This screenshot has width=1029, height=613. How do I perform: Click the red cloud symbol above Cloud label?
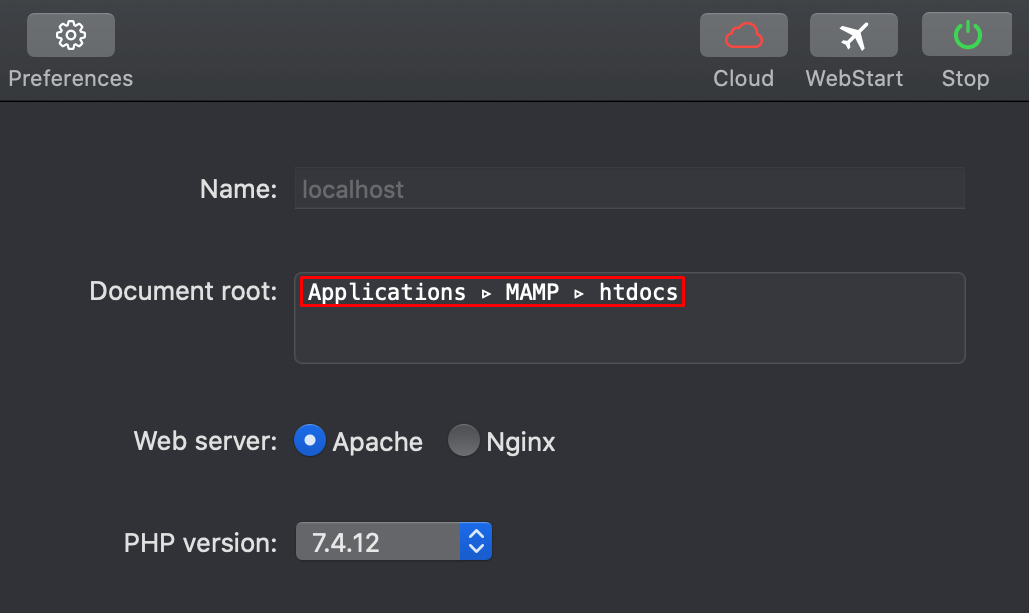point(743,35)
